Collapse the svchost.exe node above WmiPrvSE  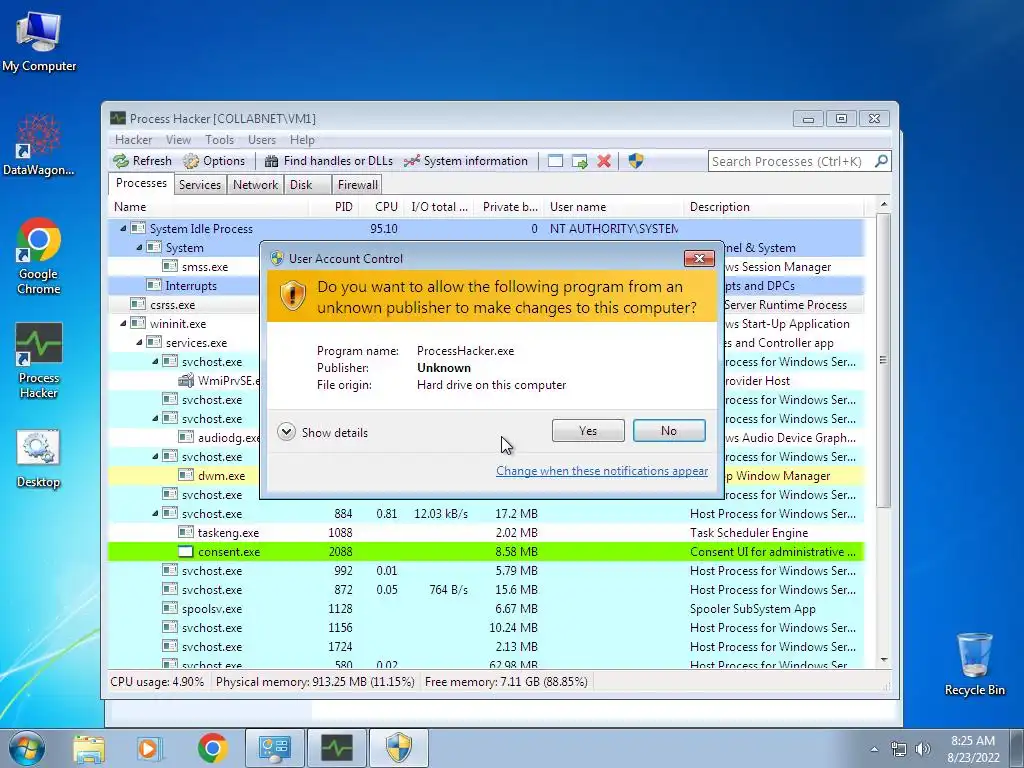click(x=155, y=361)
